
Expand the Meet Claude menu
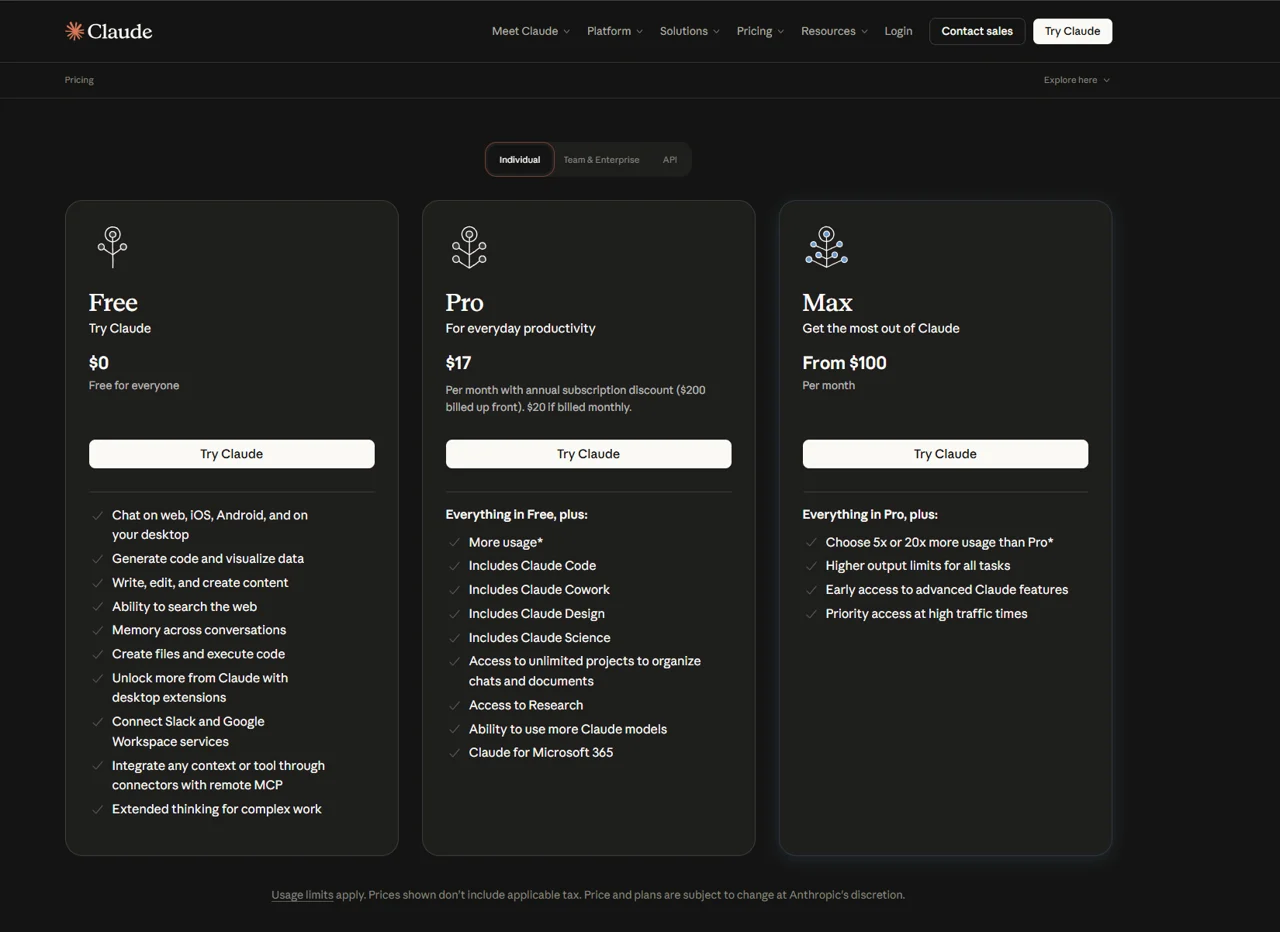pos(531,31)
